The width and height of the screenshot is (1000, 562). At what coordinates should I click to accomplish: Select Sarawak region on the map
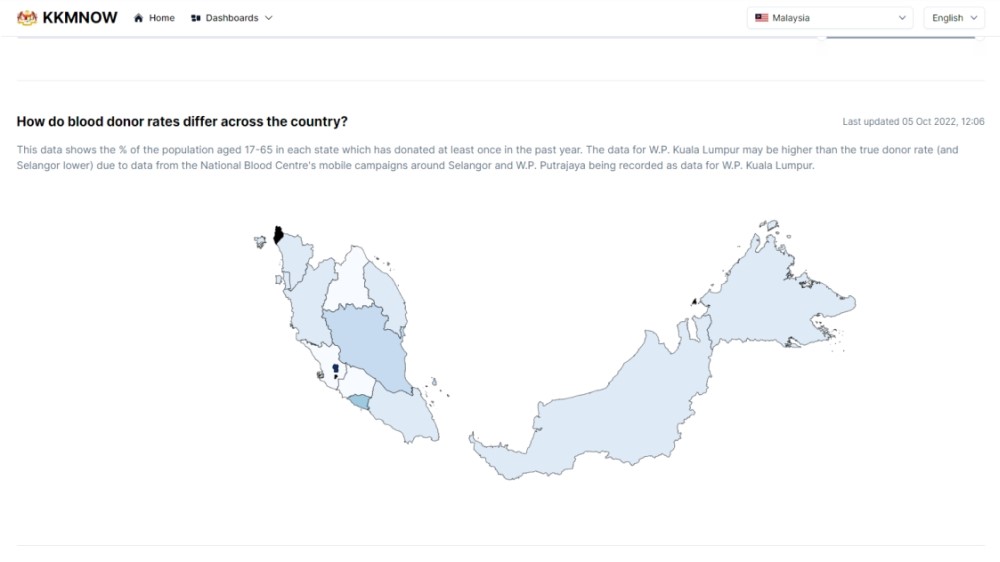click(606, 408)
